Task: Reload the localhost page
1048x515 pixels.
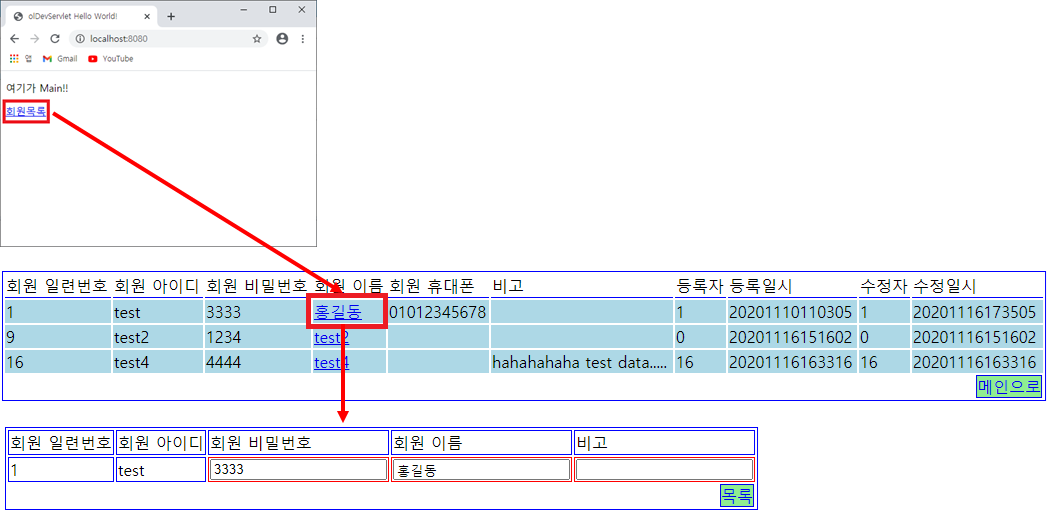Action: click(55, 39)
